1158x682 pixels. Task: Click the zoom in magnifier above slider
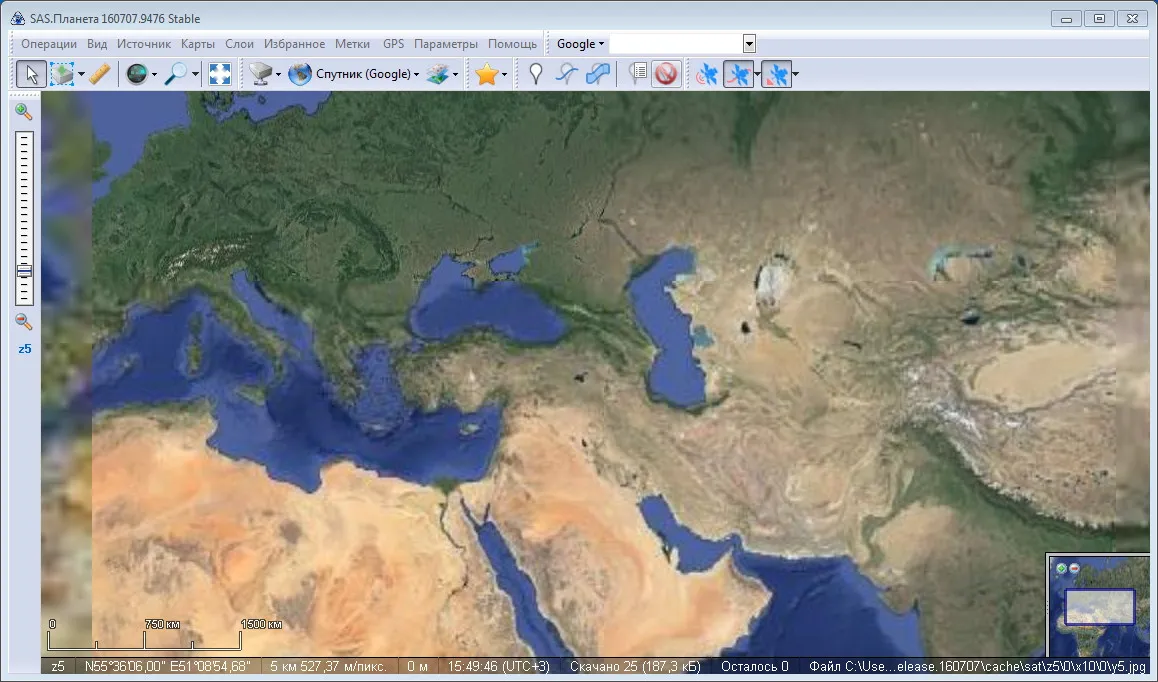(24, 112)
